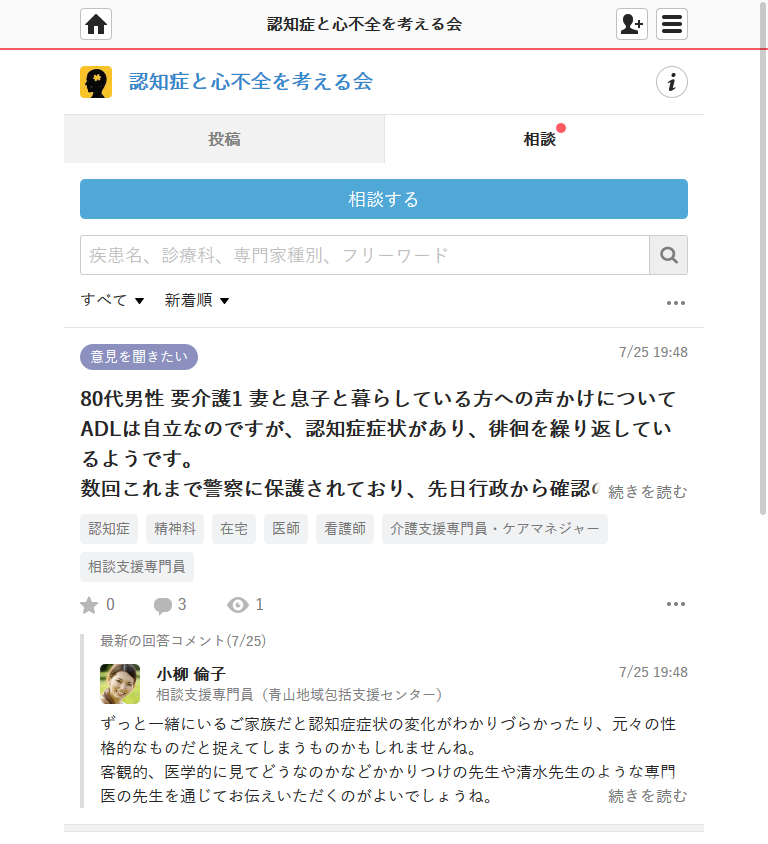Open the add member icon

tap(632, 24)
